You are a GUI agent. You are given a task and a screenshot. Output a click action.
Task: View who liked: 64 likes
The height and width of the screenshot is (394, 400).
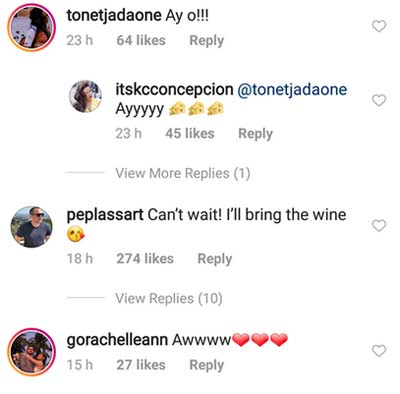141,40
